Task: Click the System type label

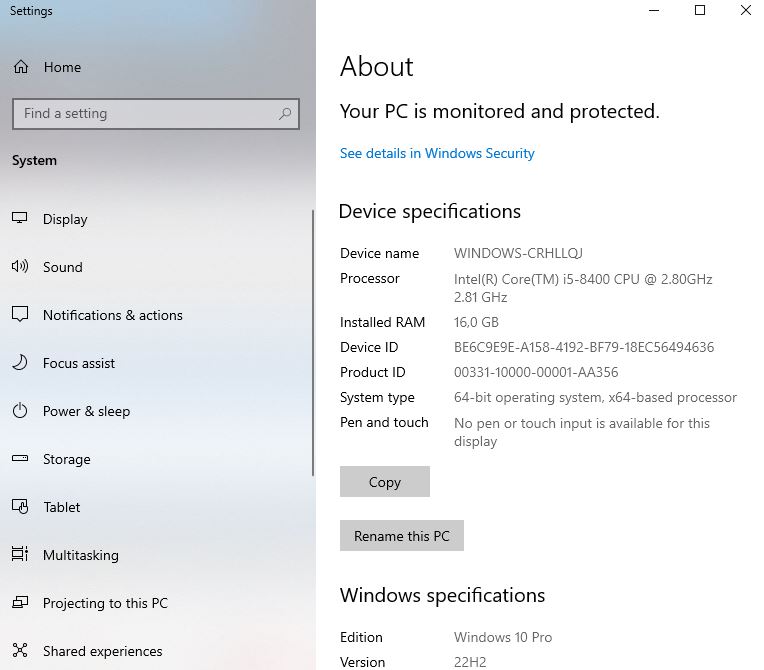Action: point(377,398)
